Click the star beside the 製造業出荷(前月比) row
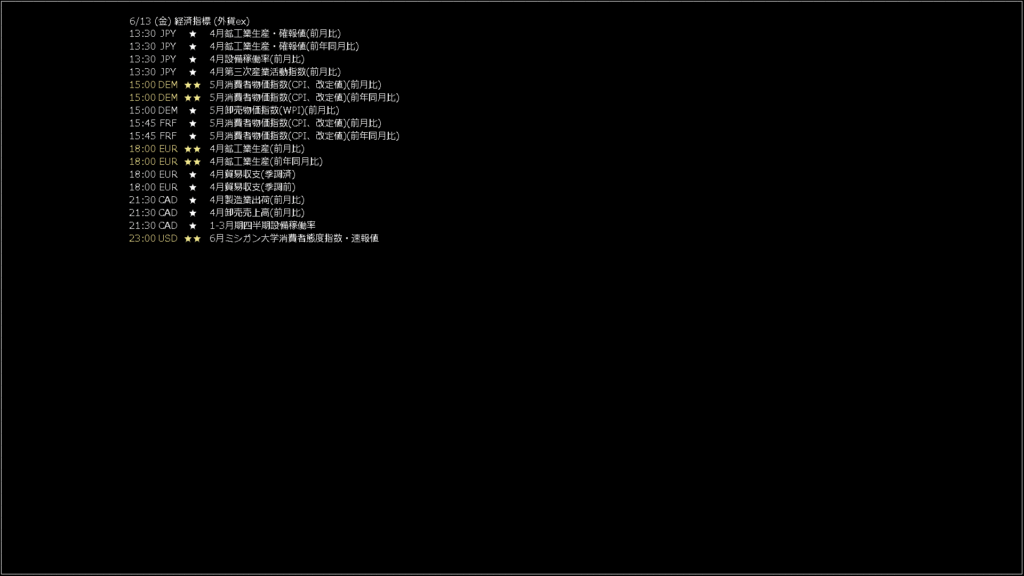This screenshot has width=1024, height=576. click(x=193, y=200)
